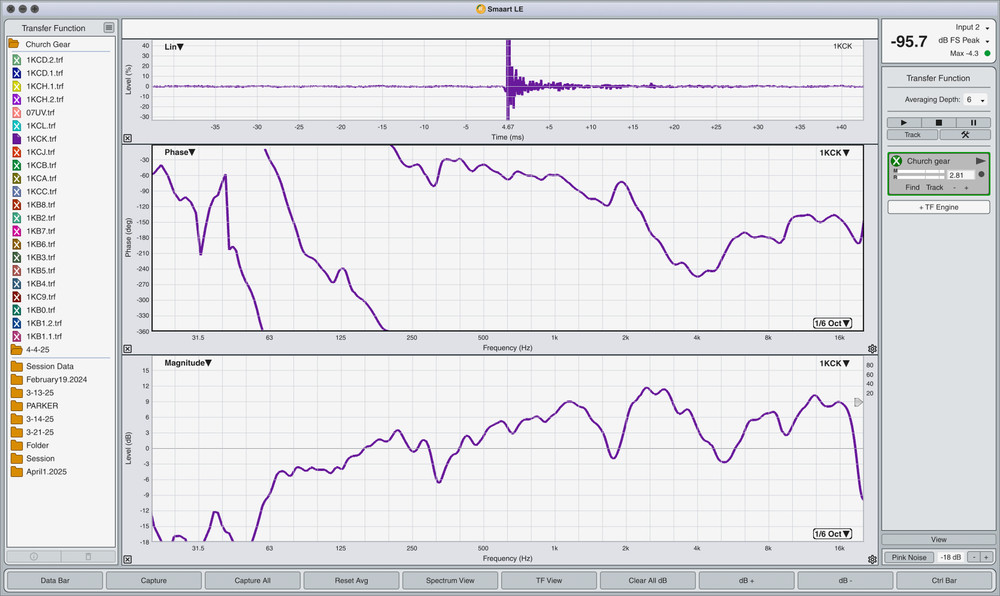1000x596 pixels.
Task: Open the 1/6 Oct smoothing menu on the phase graph
Action: click(x=832, y=323)
